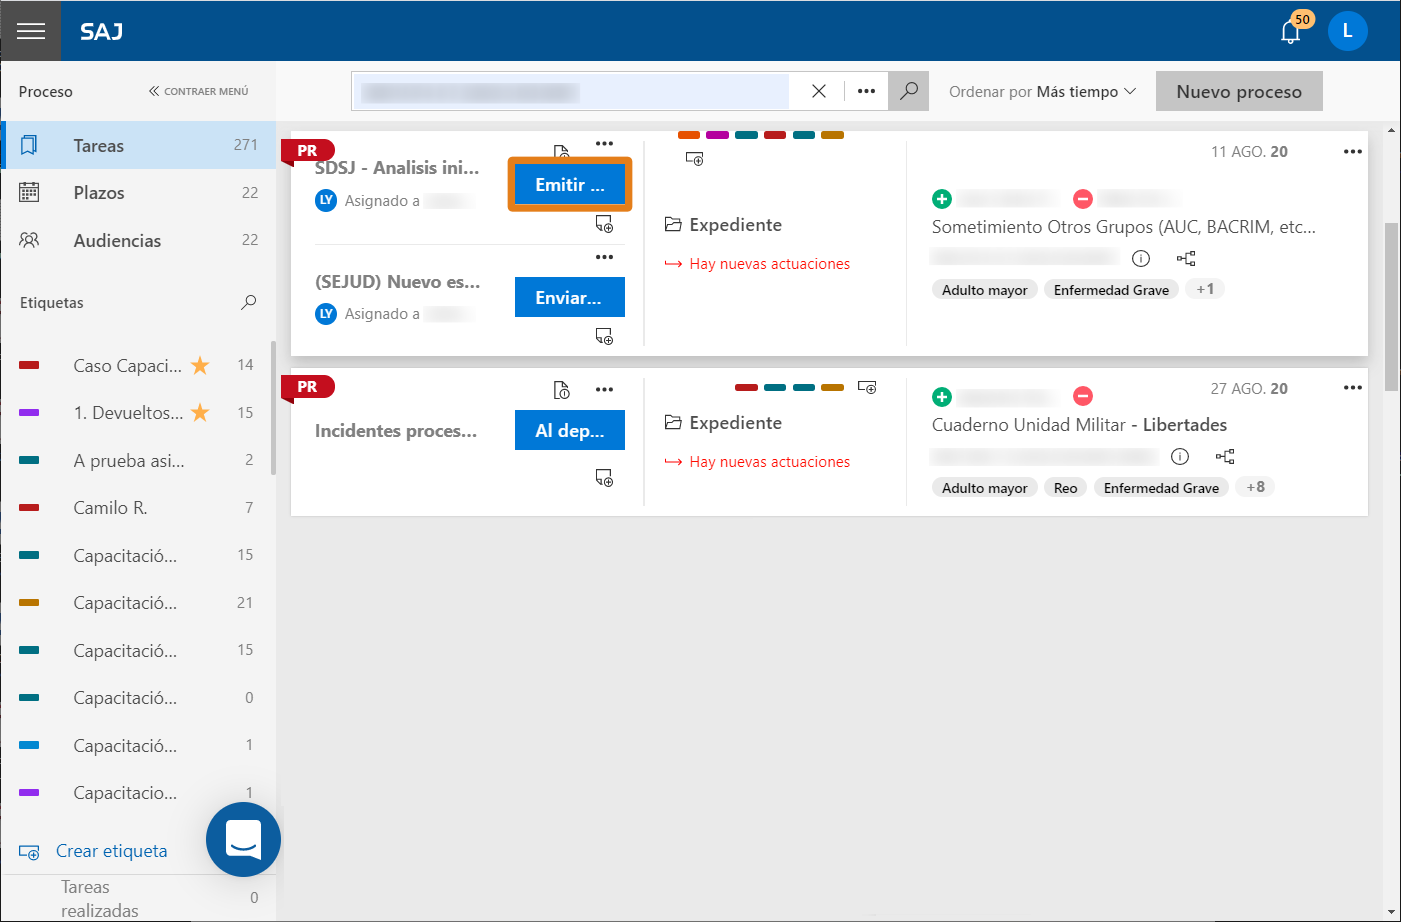Open three-dot menu for Incidentes proces... task
The image size is (1401, 922).
(x=604, y=390)
